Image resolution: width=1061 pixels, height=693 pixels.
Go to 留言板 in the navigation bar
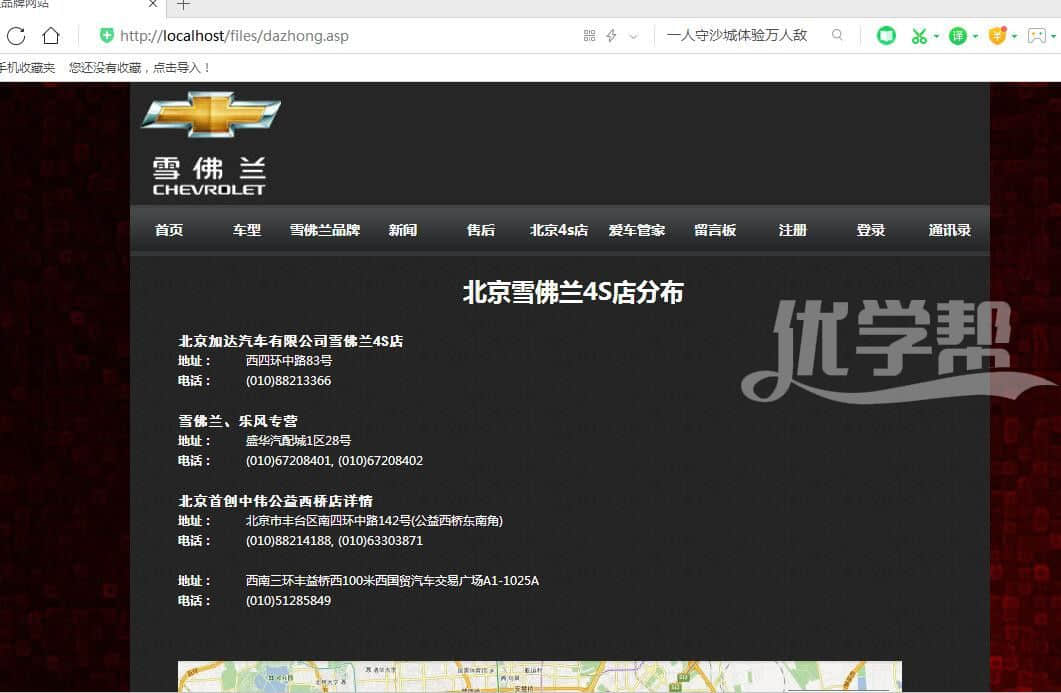click(714, 230)
